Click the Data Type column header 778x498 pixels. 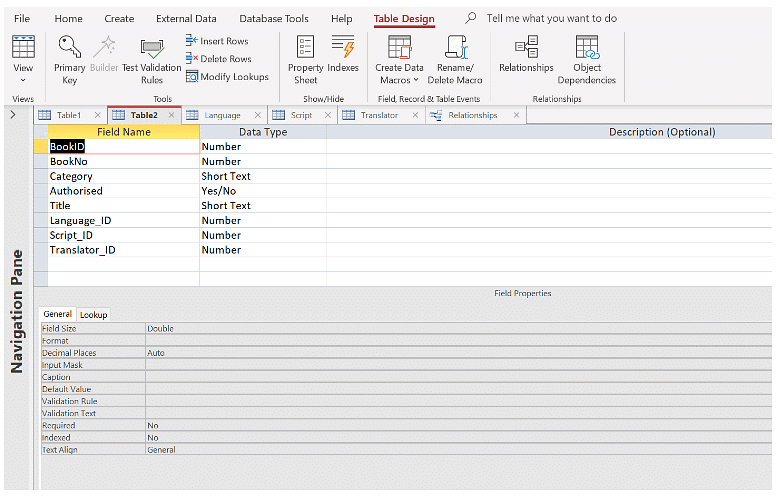click(263, 132)
